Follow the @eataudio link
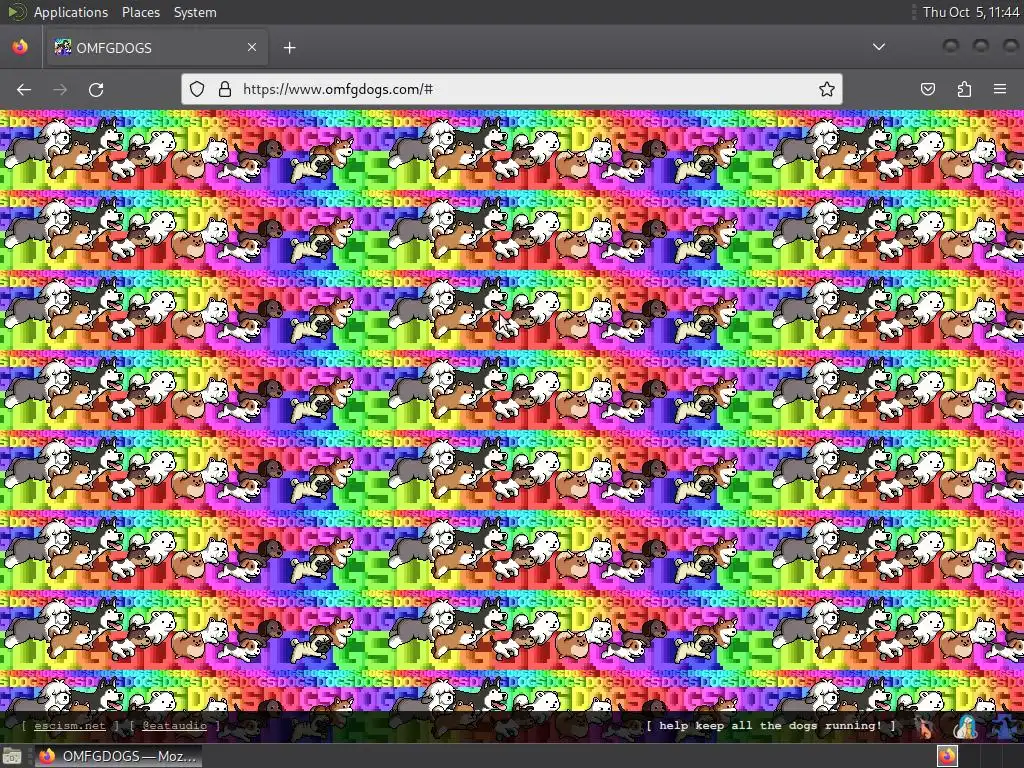The width and height of the screenshot is (1024, 768). click(x=174, y=726)
